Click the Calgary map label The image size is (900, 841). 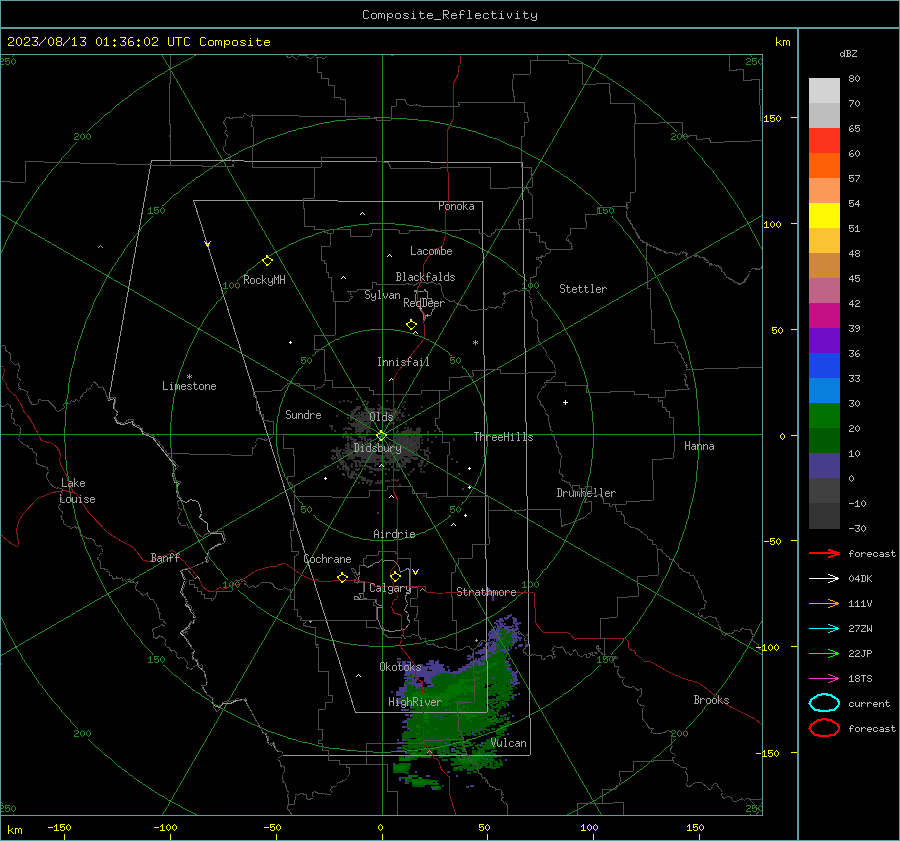(x=390, y=588)
